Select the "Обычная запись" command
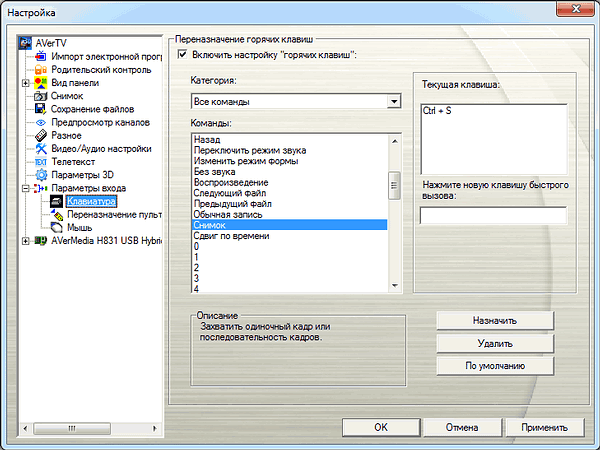The width and height of the screenshot is (600, 450). (x=290, y=214)
